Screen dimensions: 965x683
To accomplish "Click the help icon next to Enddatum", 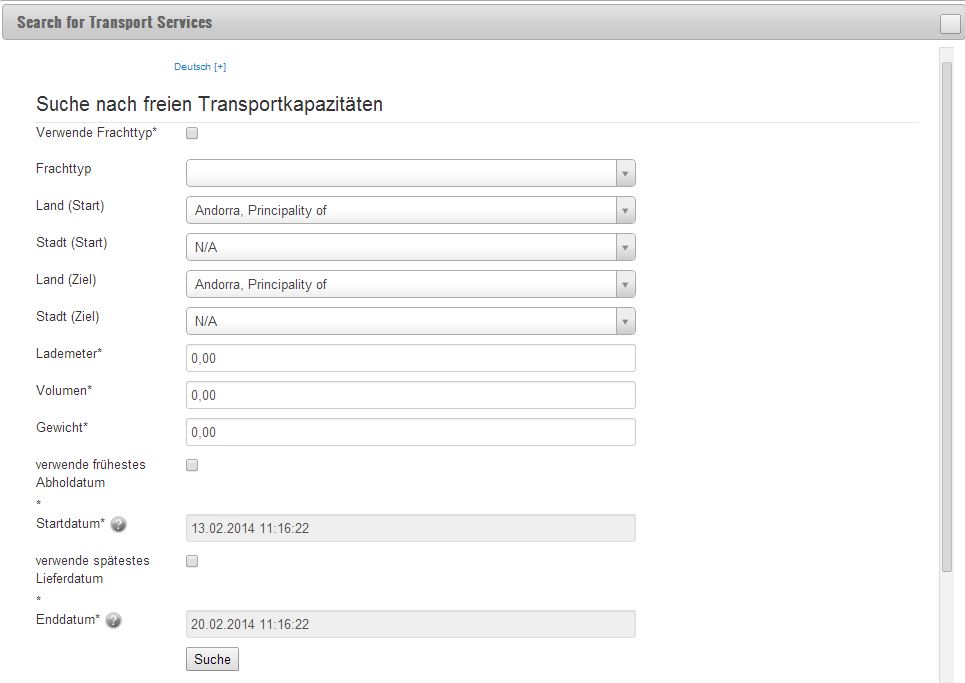I will point(113,620).
